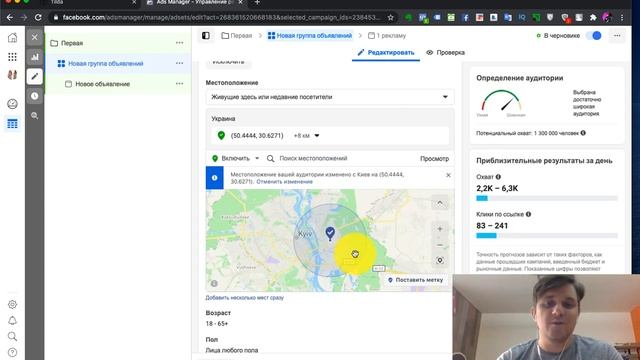Click the blue location pin on map
This screenshot has height=360, width=640.
point(330,233)
